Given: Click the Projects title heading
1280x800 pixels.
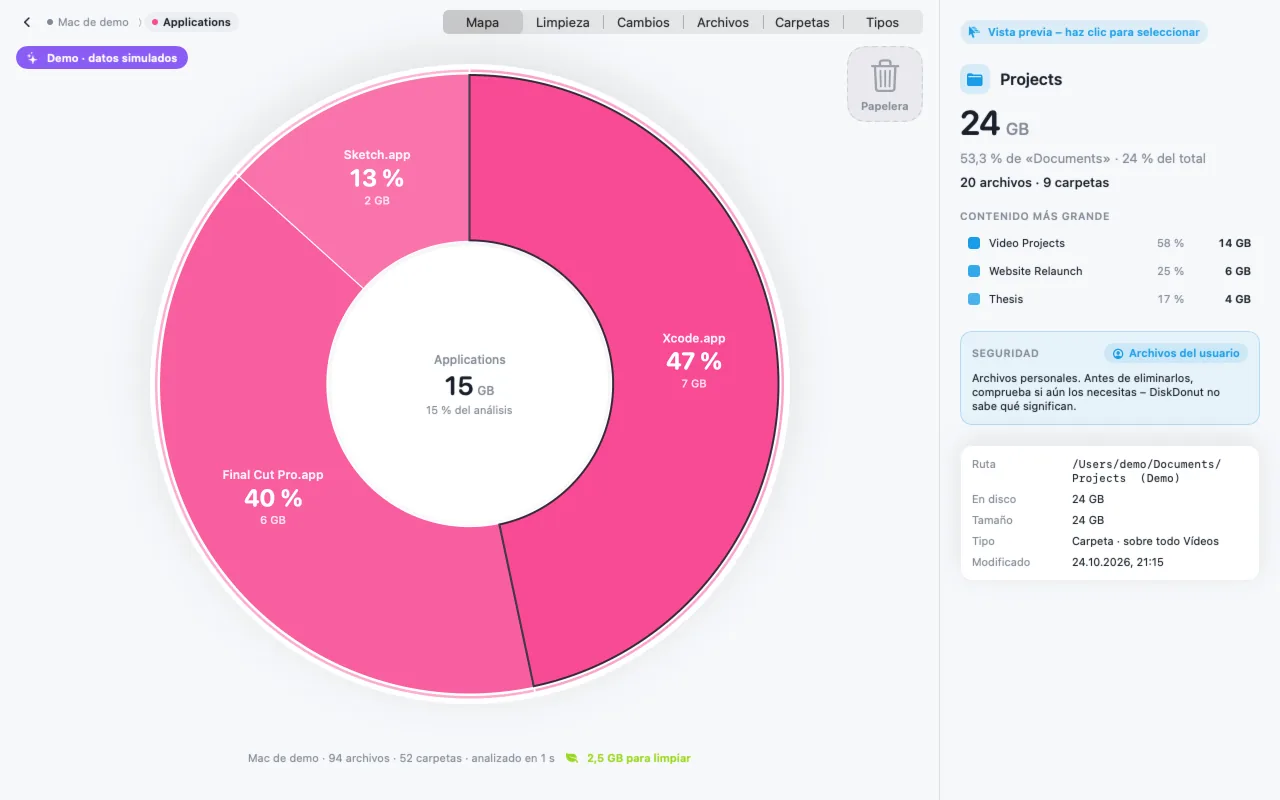Looking at the screenshot, I should (1031, 79).
